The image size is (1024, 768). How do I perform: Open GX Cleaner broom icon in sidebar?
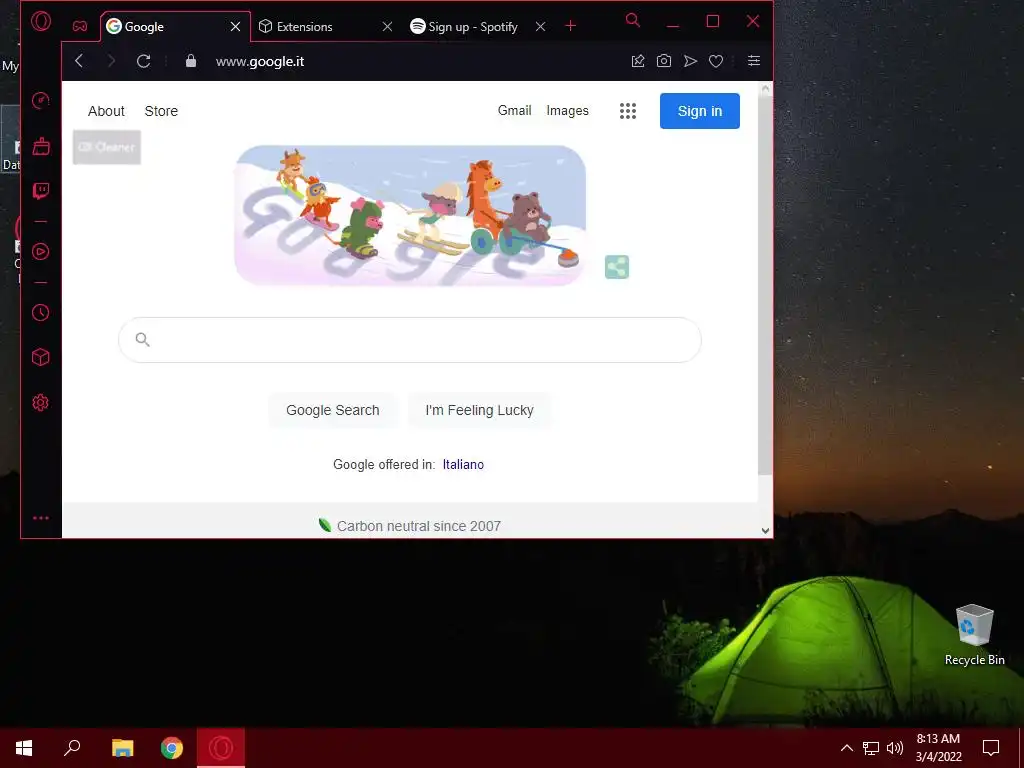click(x=40, y=146)
